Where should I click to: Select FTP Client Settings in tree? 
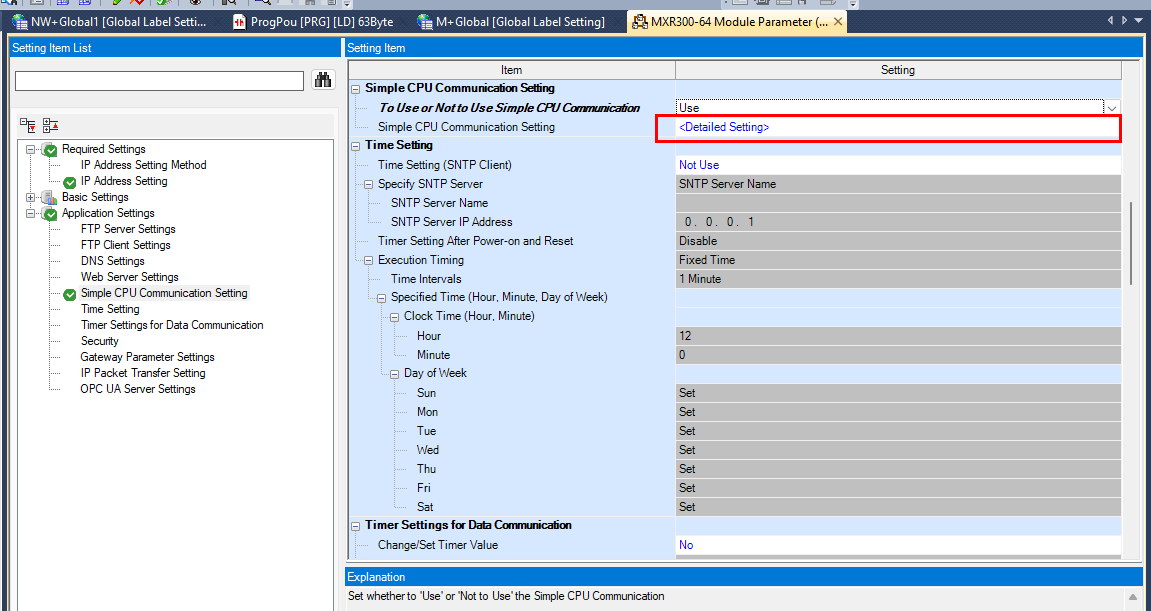126,245
